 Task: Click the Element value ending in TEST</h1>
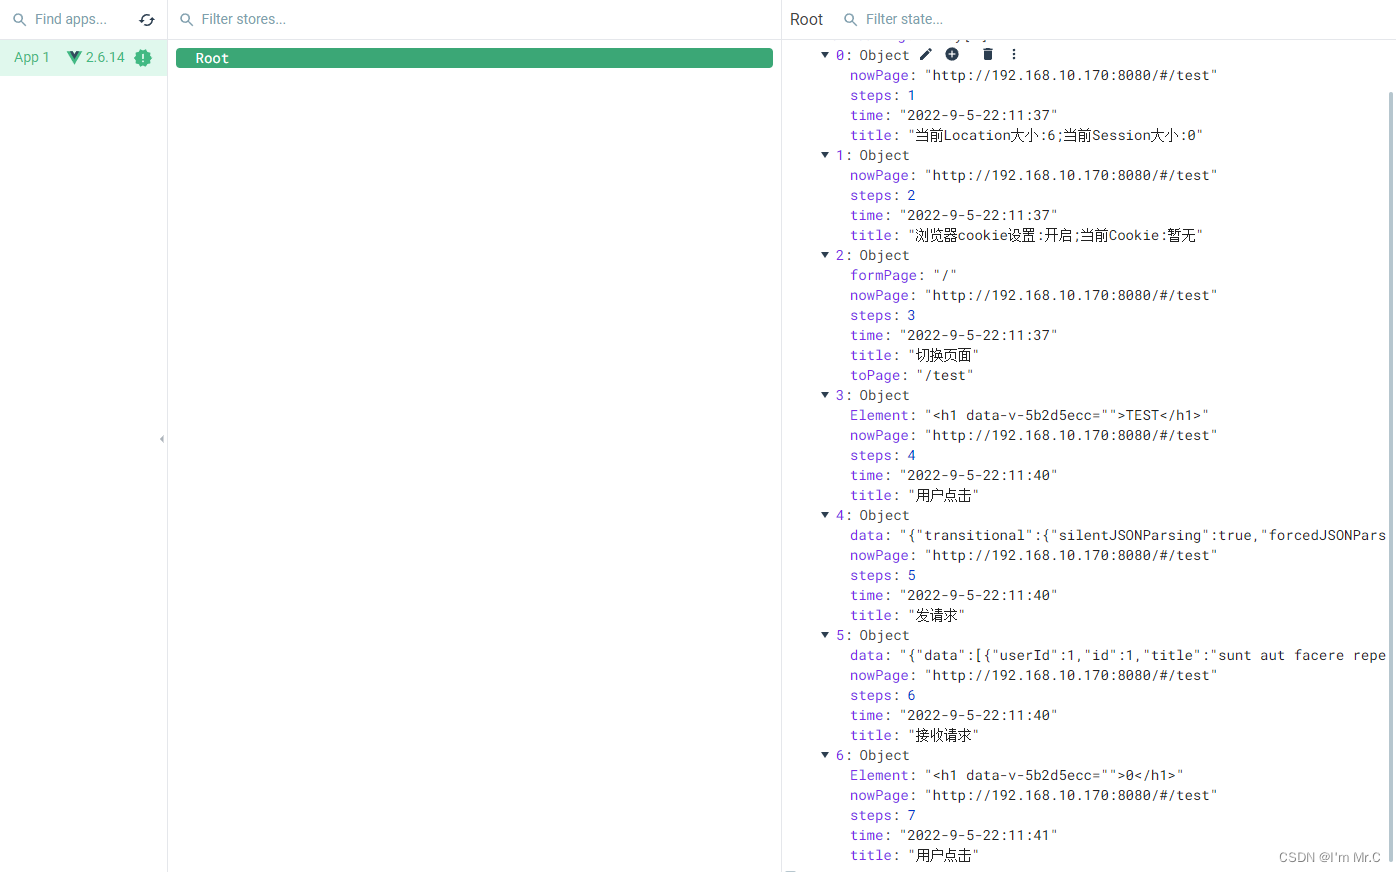tap(1067, 415)
